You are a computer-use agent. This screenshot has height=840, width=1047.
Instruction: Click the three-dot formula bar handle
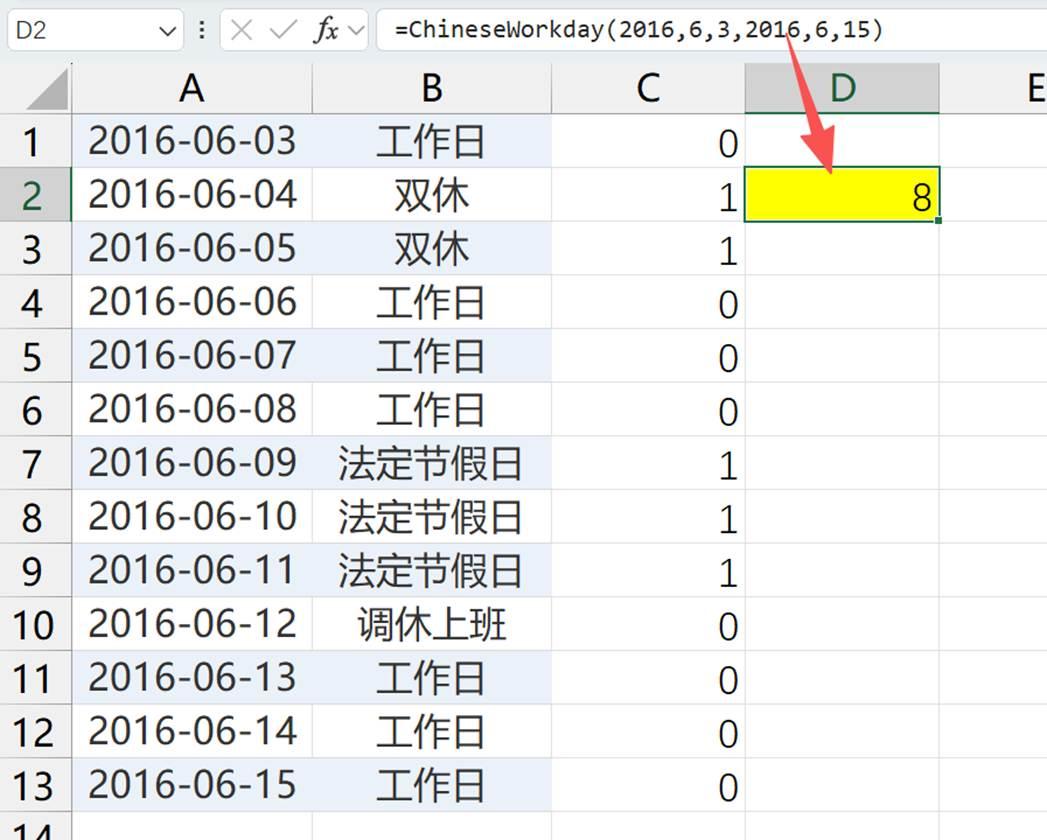(x=202, y=30)
